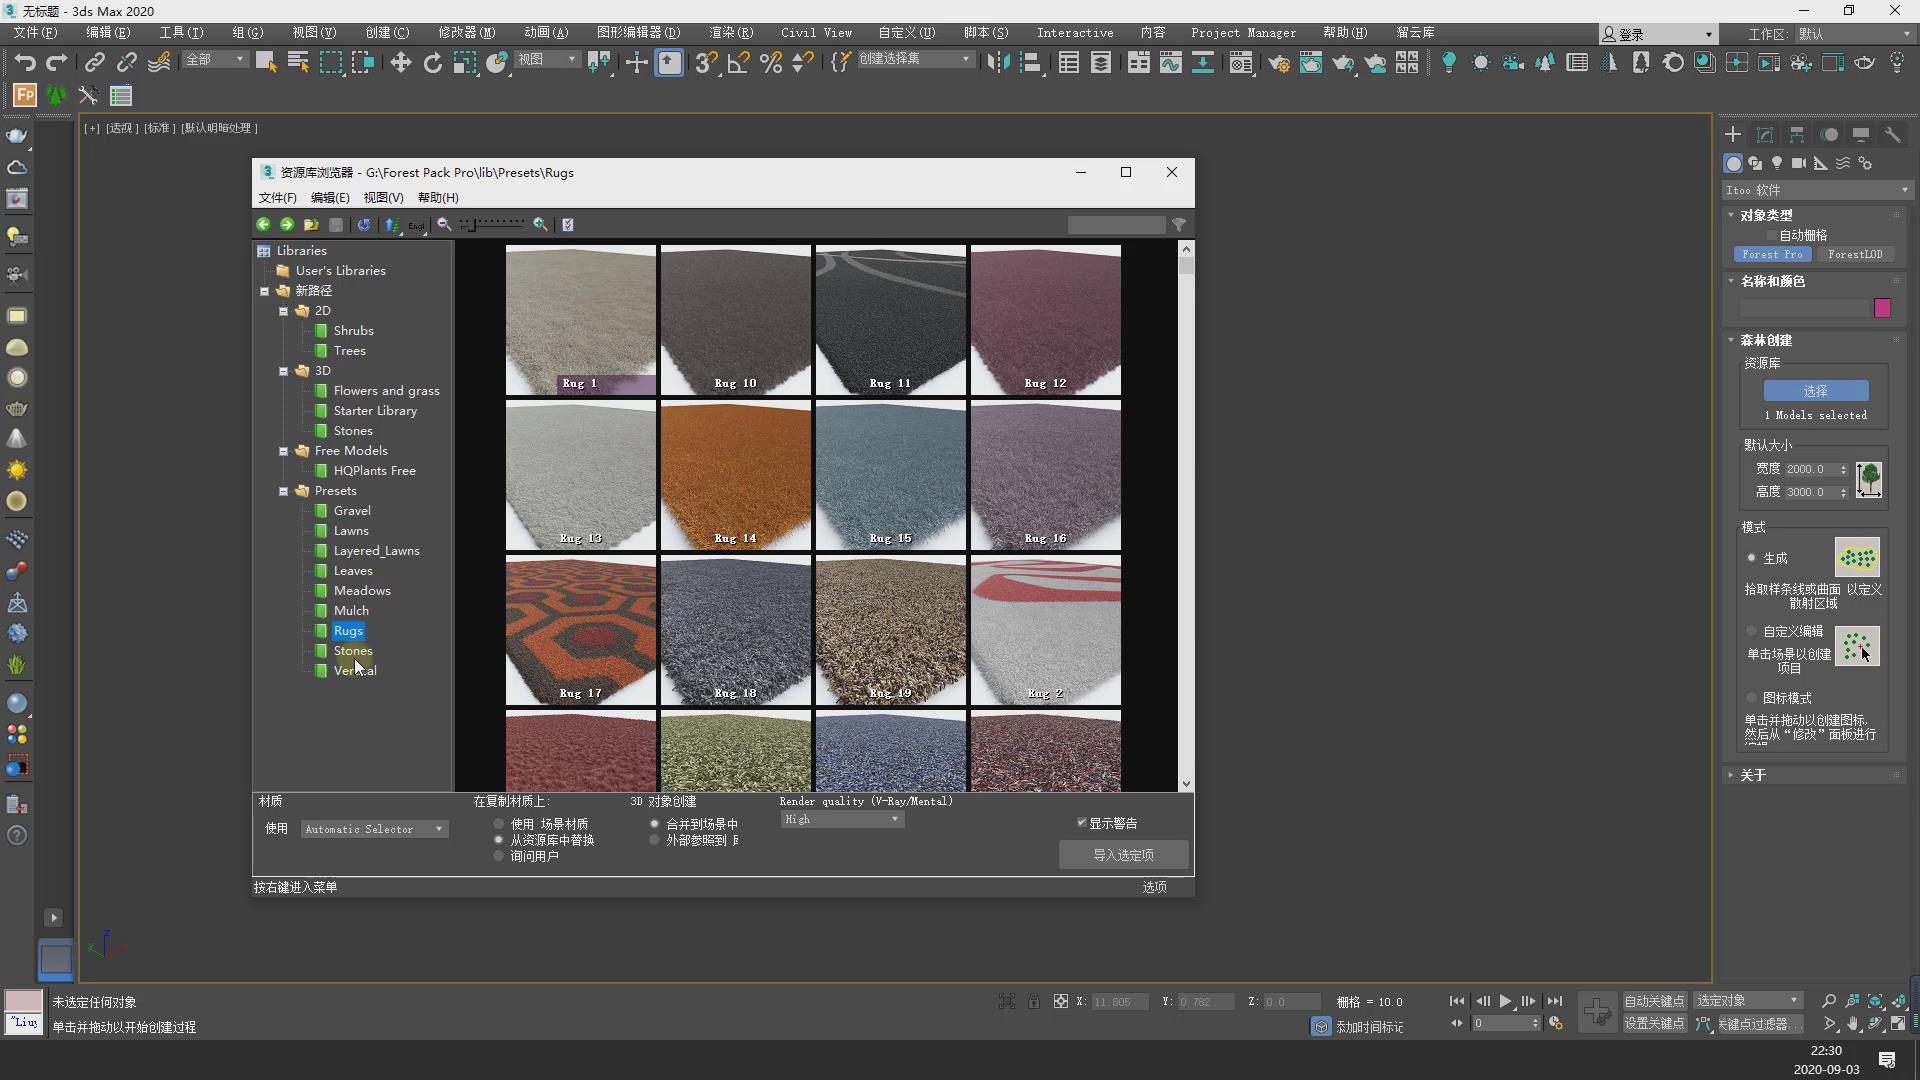Open the Automatic Selector material dropdown
1920x1080 pixels.
tap(374, 829)
